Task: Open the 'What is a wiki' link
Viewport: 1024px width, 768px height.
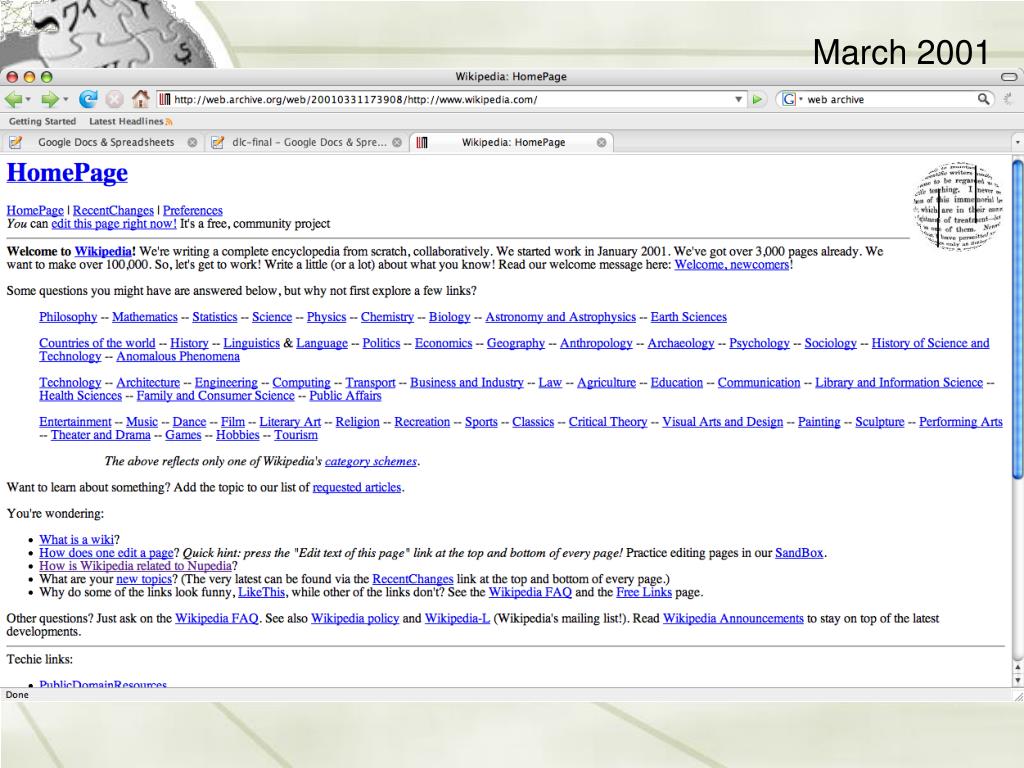Action: click(x=76, y=539)
